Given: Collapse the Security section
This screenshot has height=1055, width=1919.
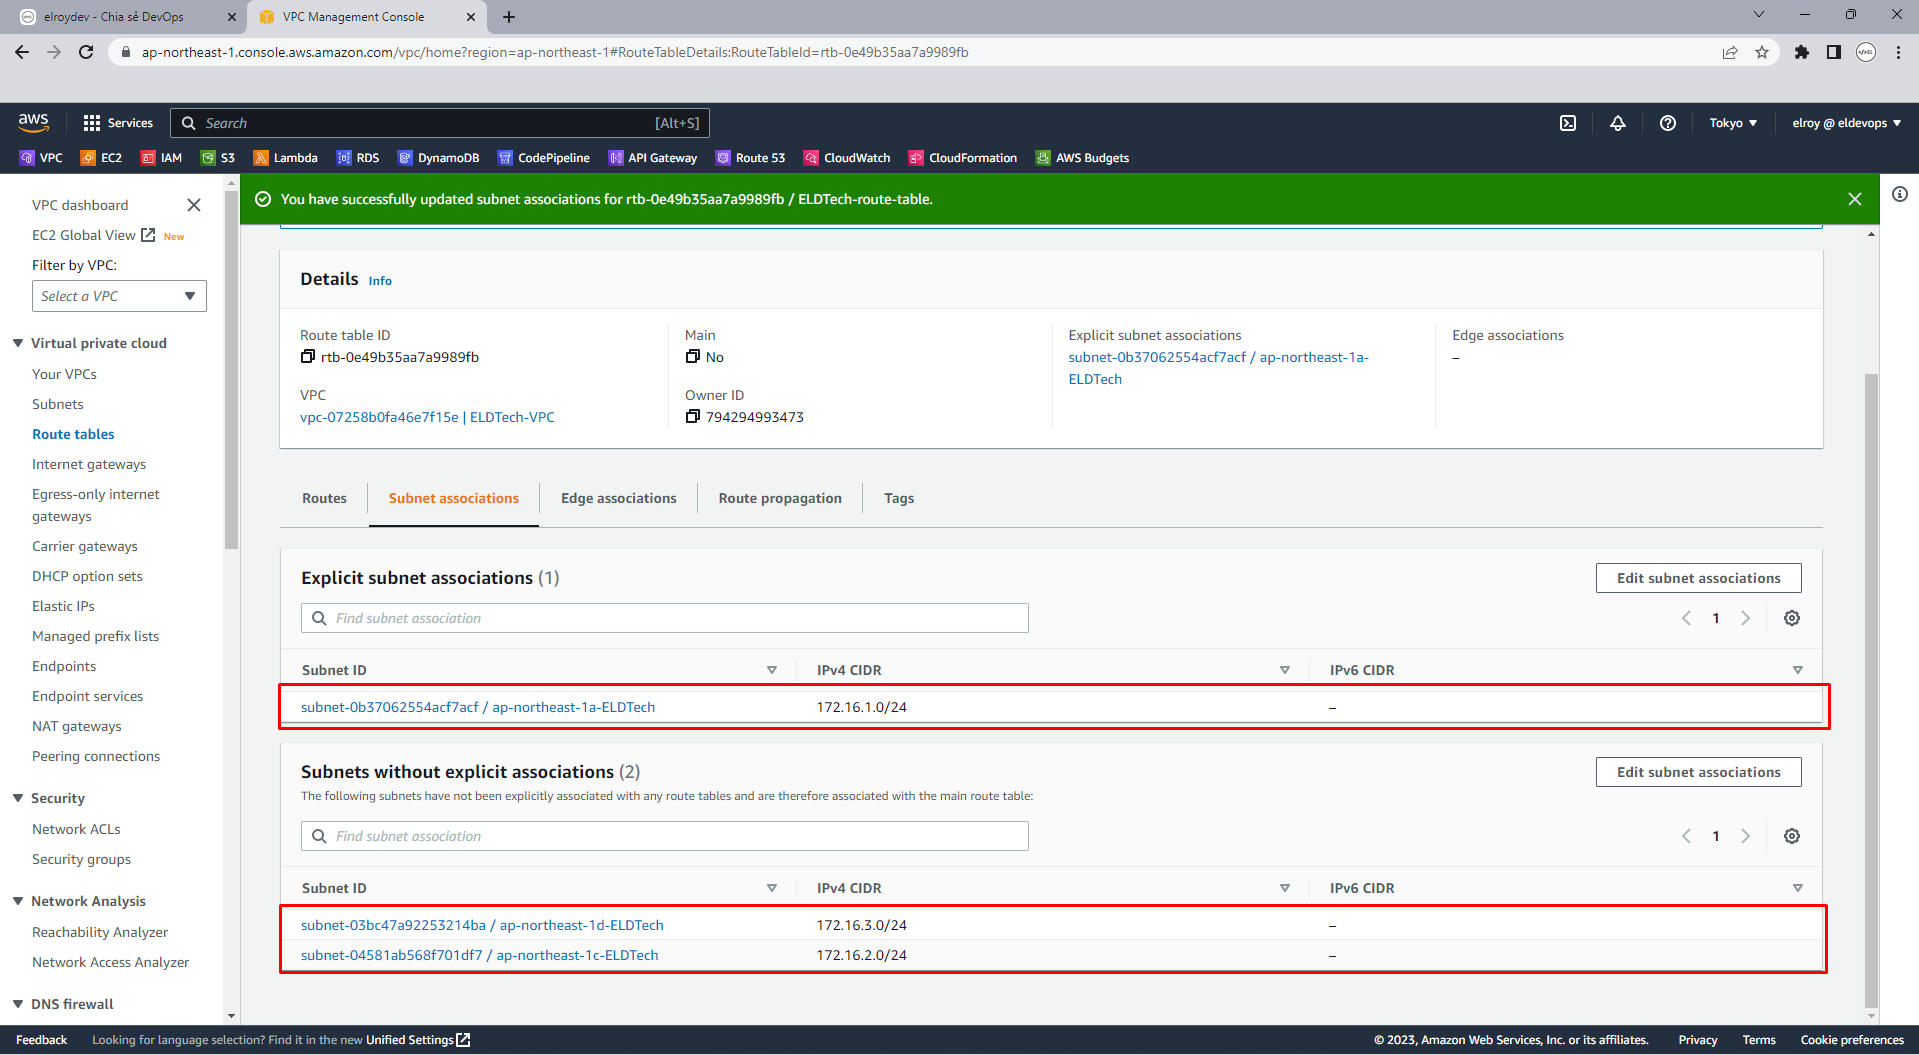Looking at the screenshot, I should 18,798.
